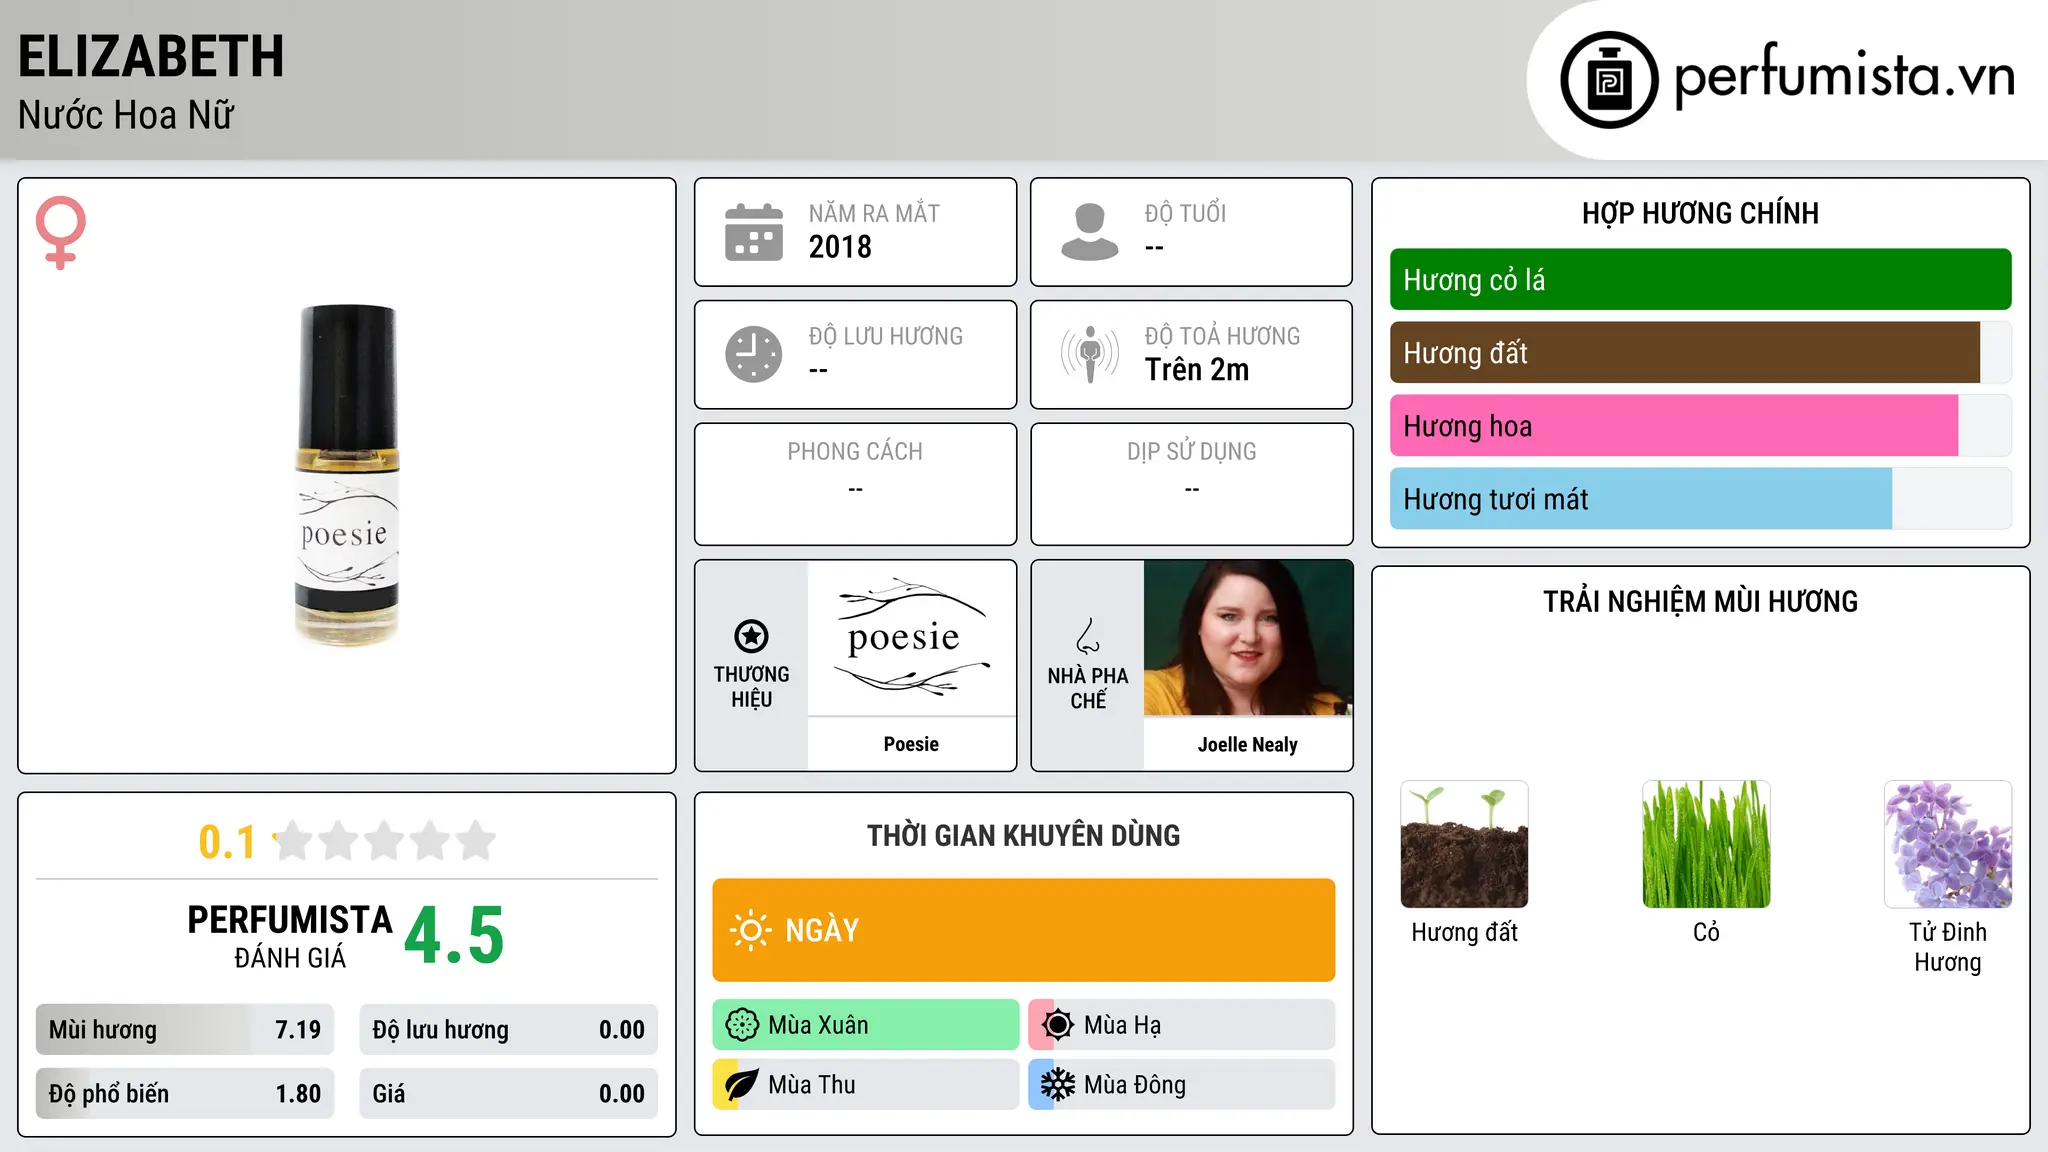Click the clock icon beside Độ Lưu Hương
2048x1152 pixels.
[754, 354]
